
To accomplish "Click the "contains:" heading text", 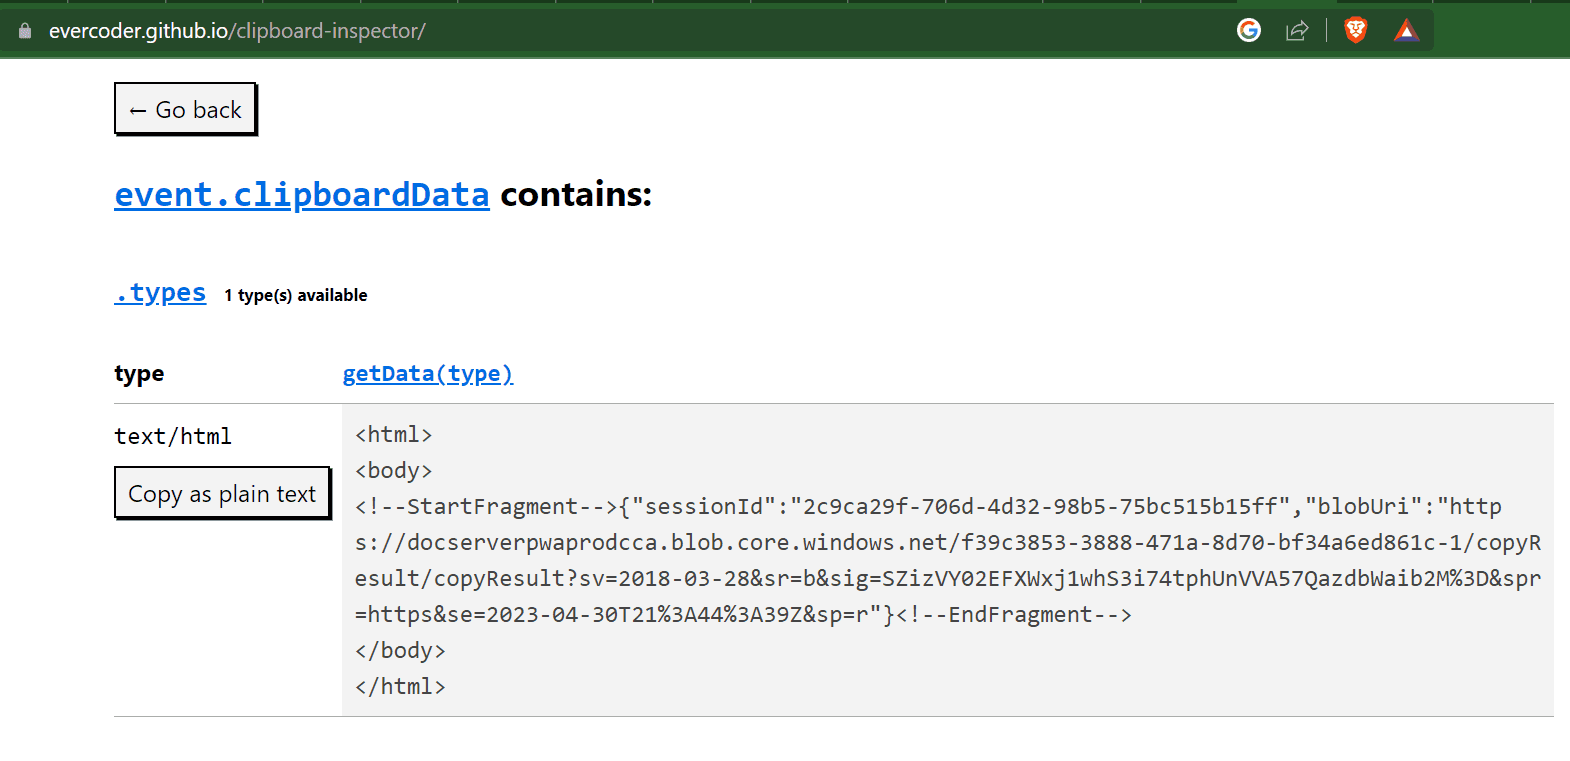I will pyautogui.click(x=576, y=194).
